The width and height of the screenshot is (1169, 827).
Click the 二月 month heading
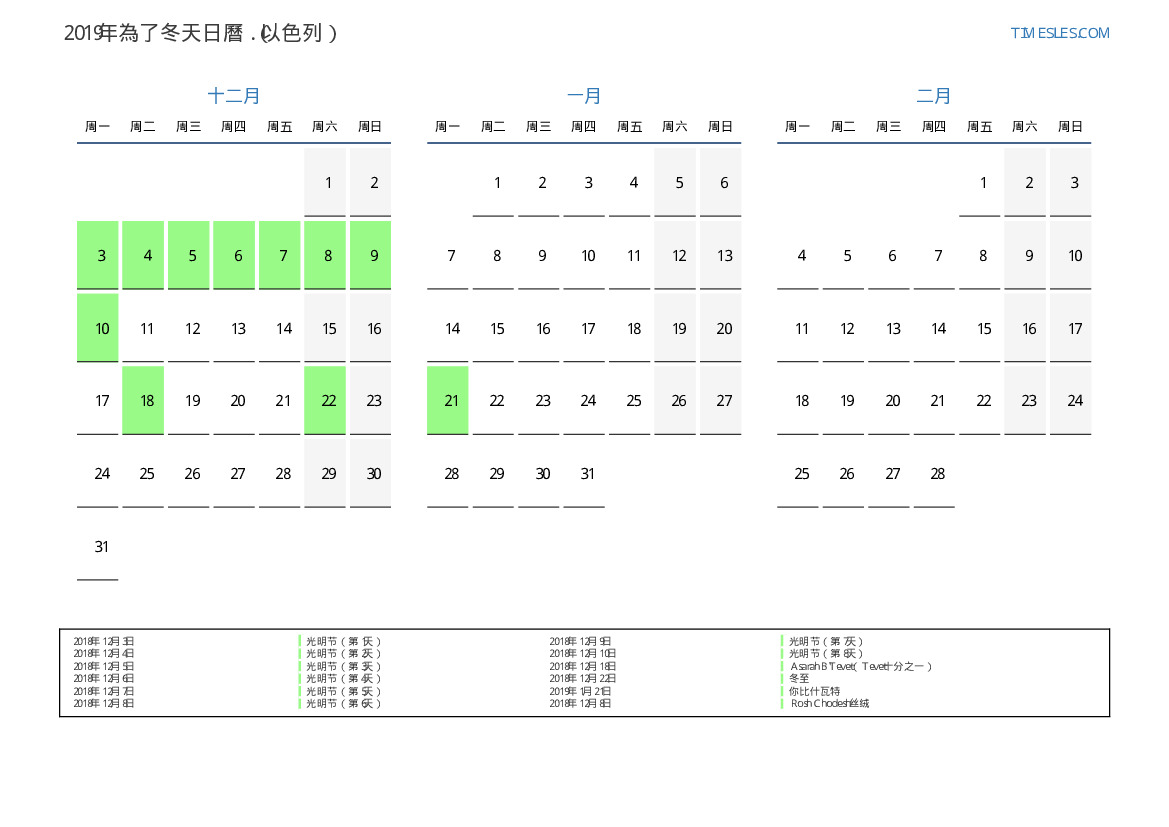point(933,96)
